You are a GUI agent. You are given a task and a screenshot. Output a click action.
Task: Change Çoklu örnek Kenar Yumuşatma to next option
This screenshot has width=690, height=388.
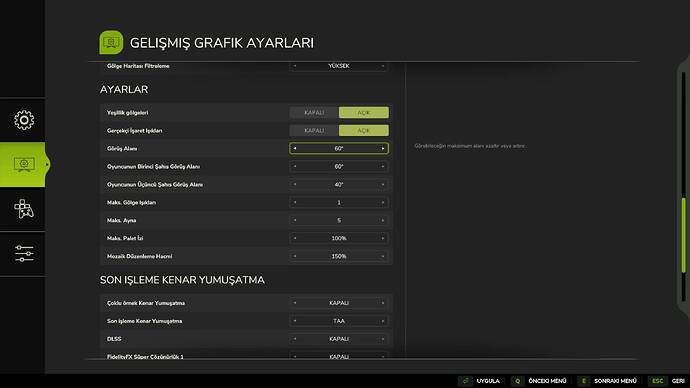pos(383,303)
